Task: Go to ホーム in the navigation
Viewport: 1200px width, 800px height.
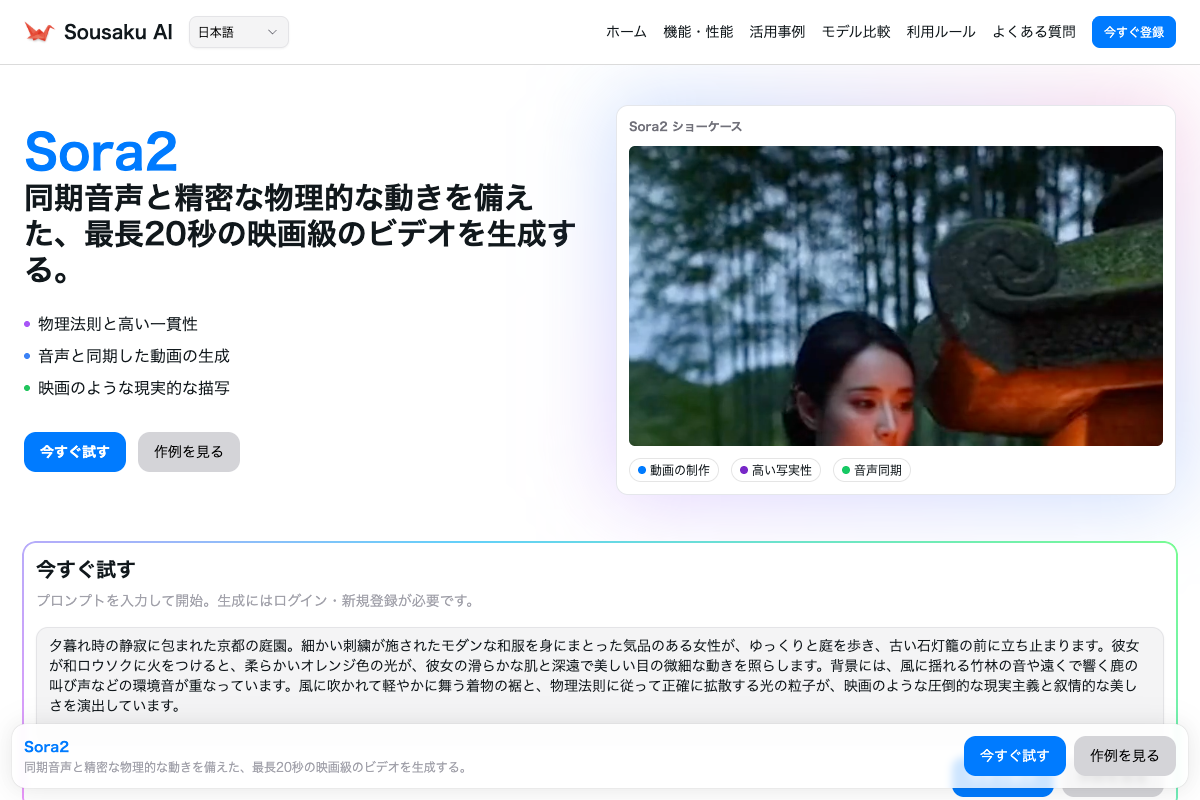Action: pyautogui.click(x=626, y=32)
